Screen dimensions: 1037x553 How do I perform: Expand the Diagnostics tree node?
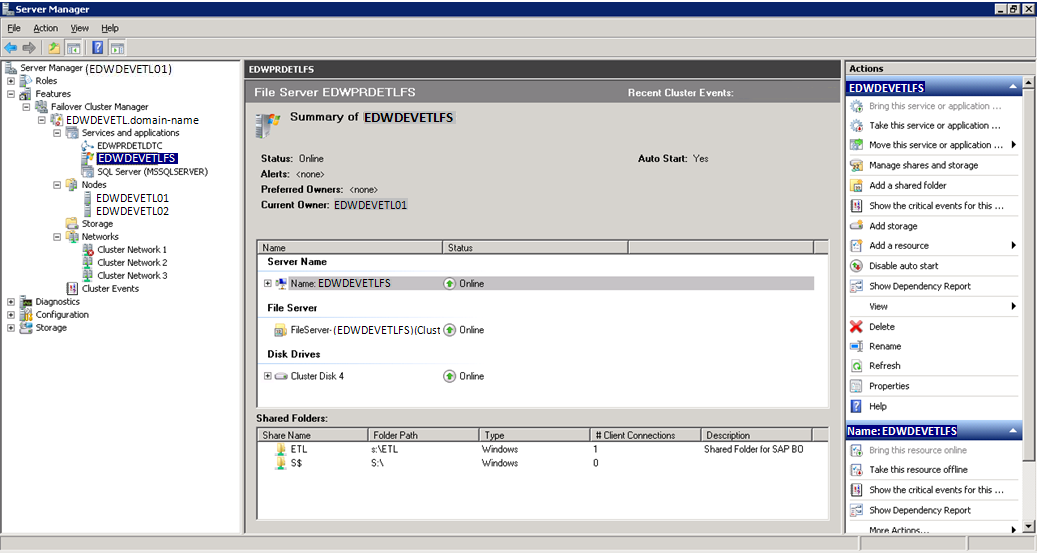(x=11, y=302)
